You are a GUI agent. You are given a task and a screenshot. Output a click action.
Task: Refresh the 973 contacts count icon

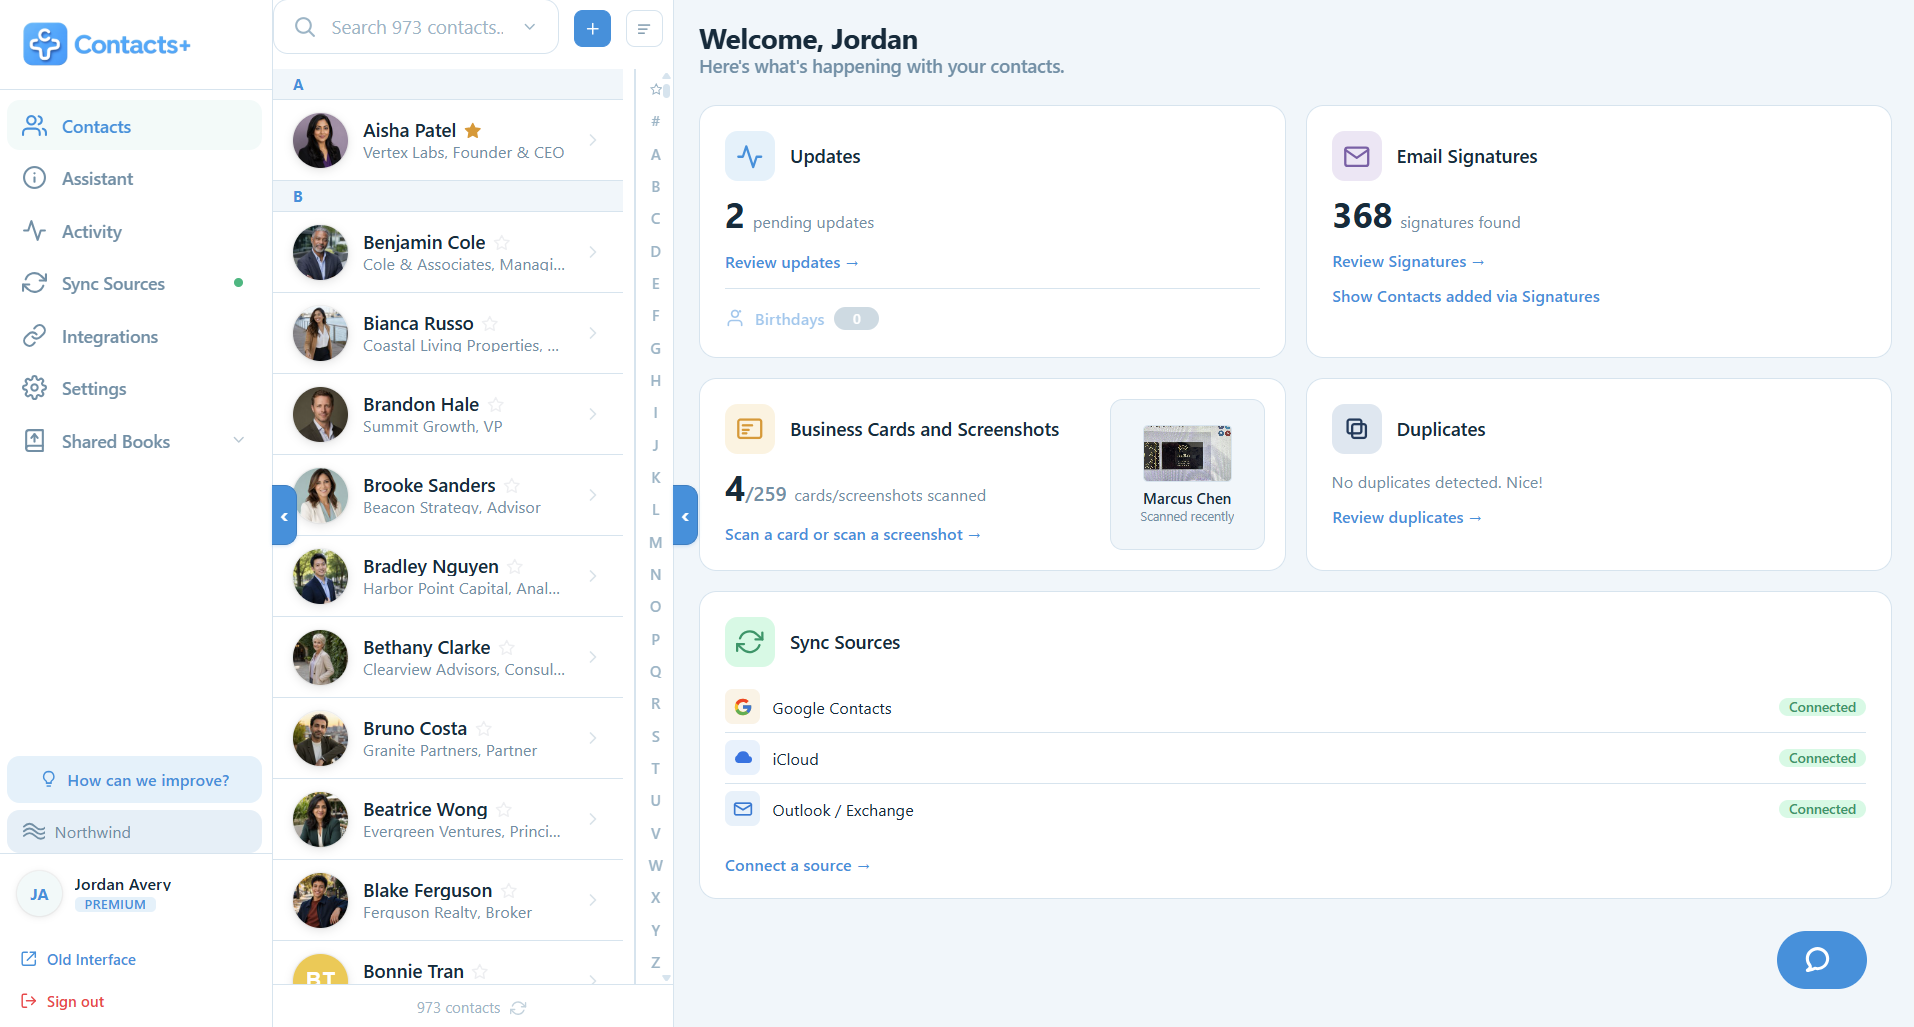(518, 1008)
